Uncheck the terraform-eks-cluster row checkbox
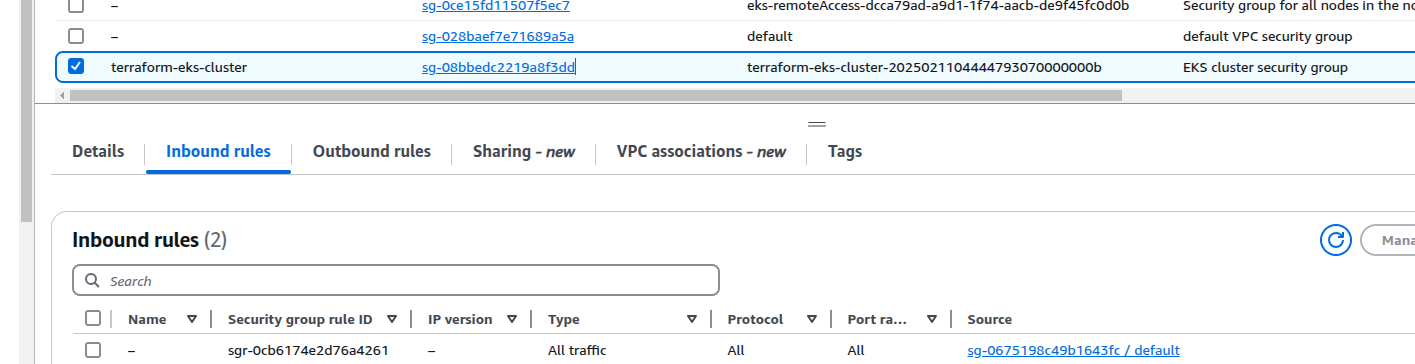Screen dimensions: 1415x364 click(x=76, y=67)
